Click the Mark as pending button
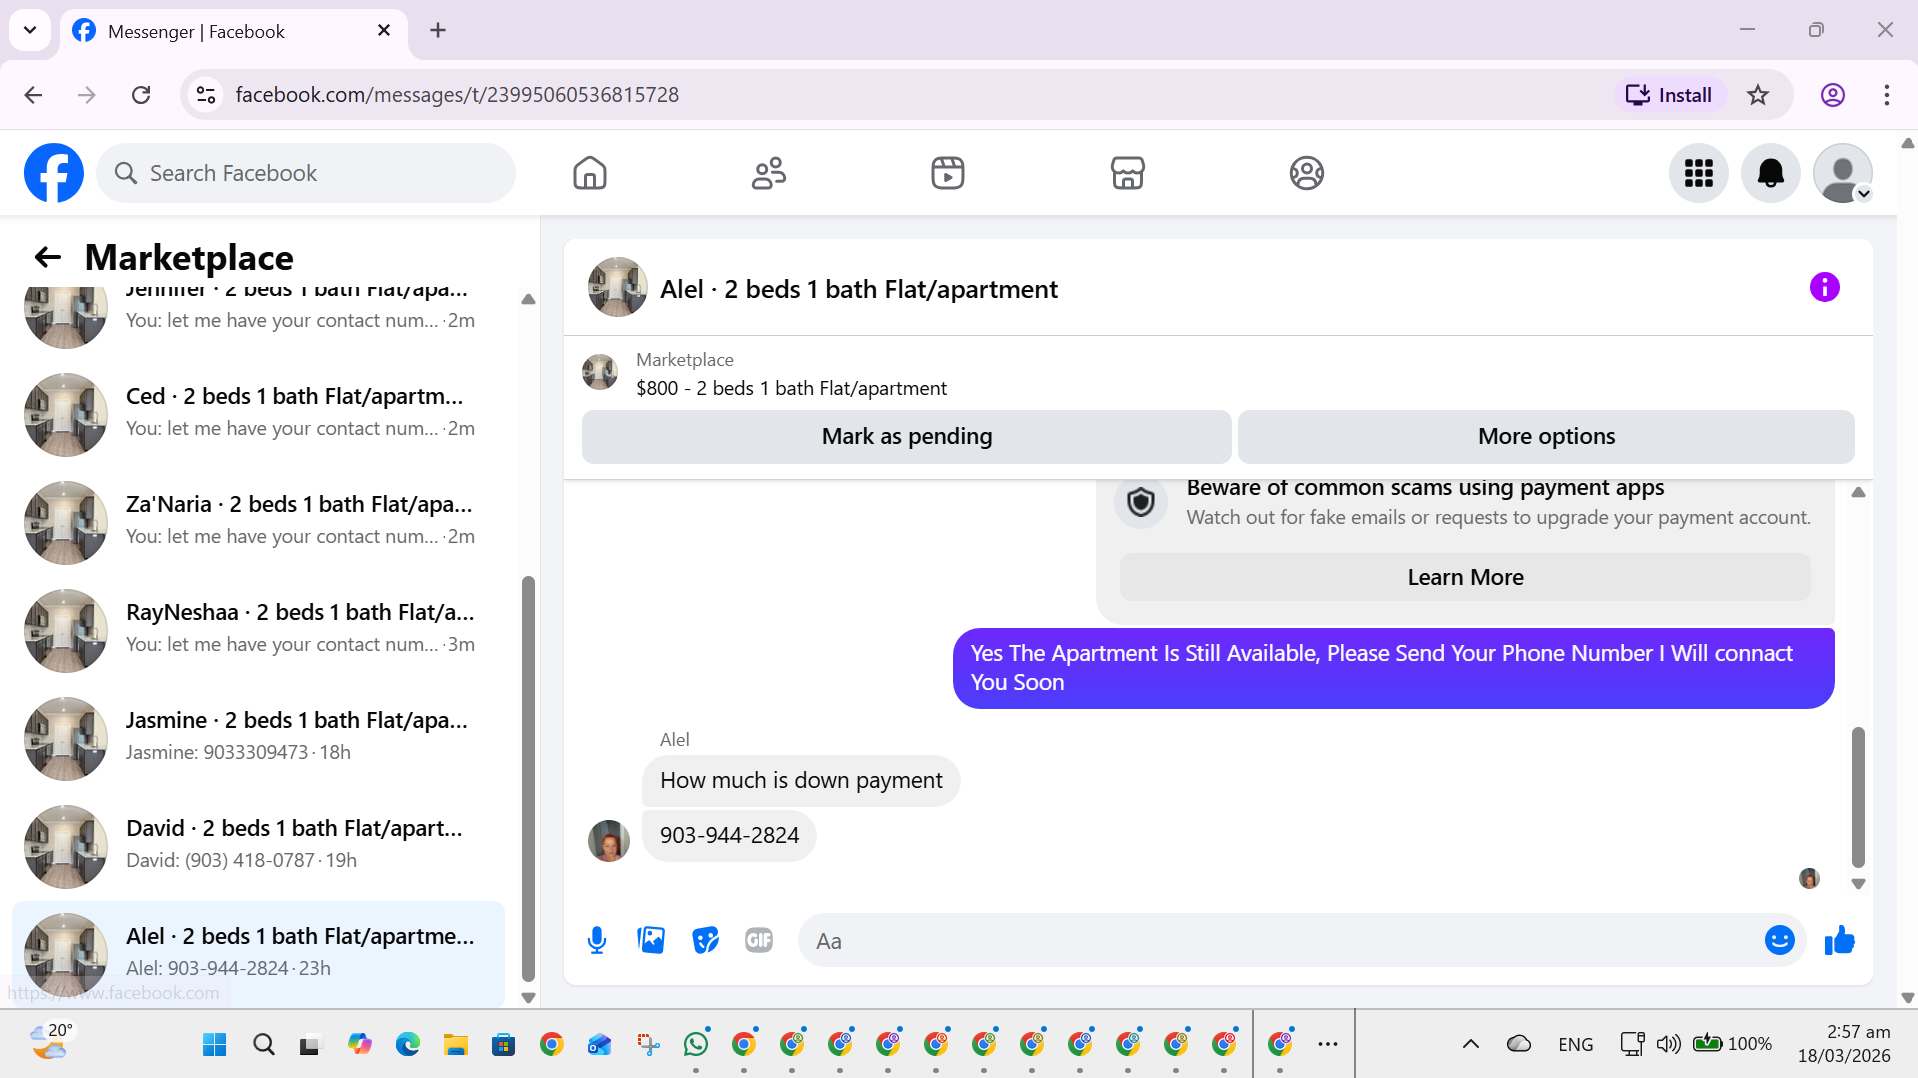The height and width of the screenshot is (1078, 1918). point(907,436)
